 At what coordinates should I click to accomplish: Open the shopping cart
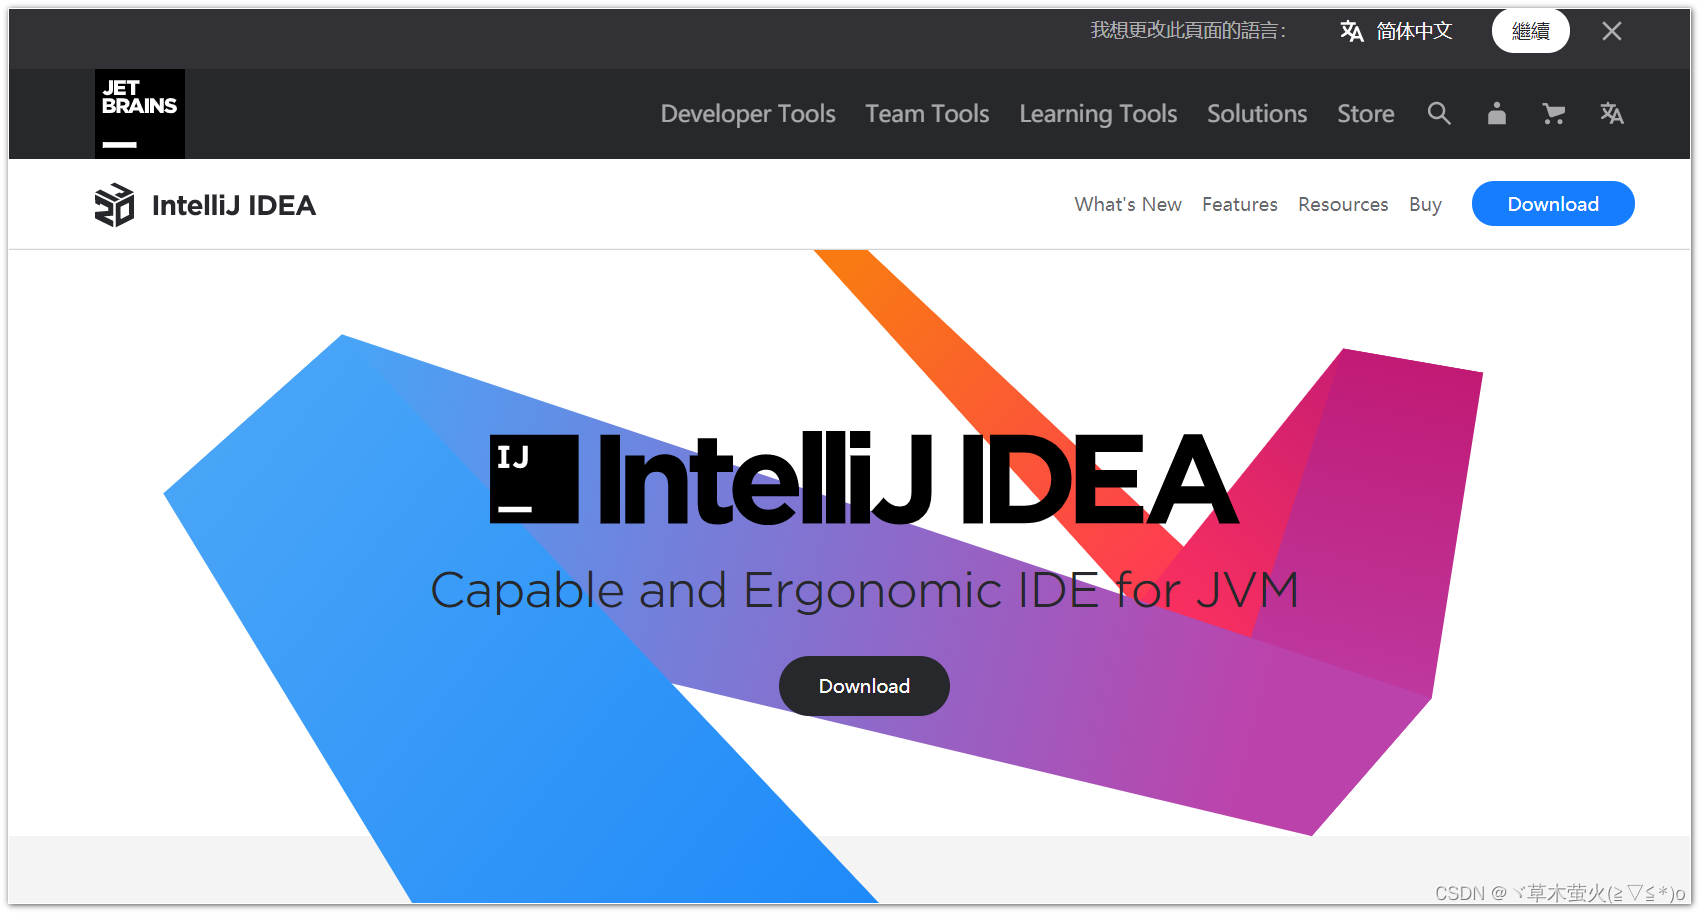(x=1553, y=113)
